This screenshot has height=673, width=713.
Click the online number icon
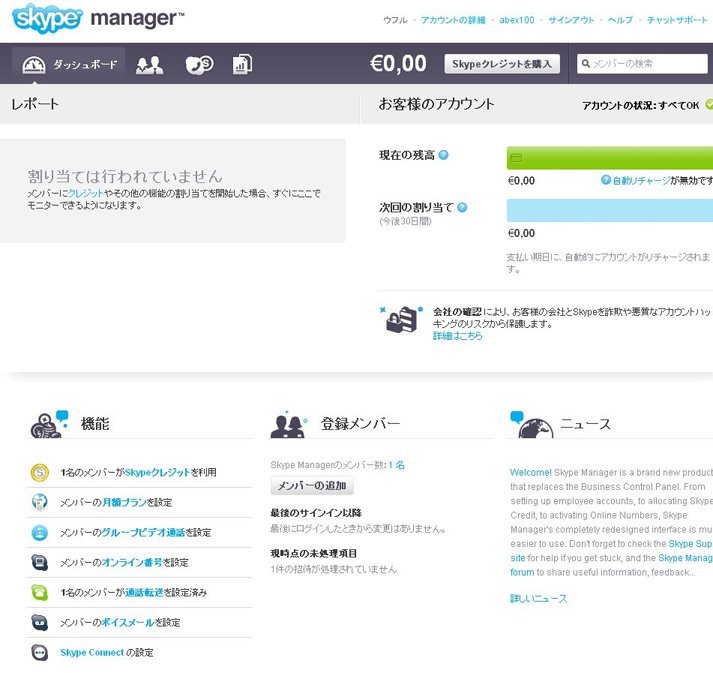tap(40, 562)
